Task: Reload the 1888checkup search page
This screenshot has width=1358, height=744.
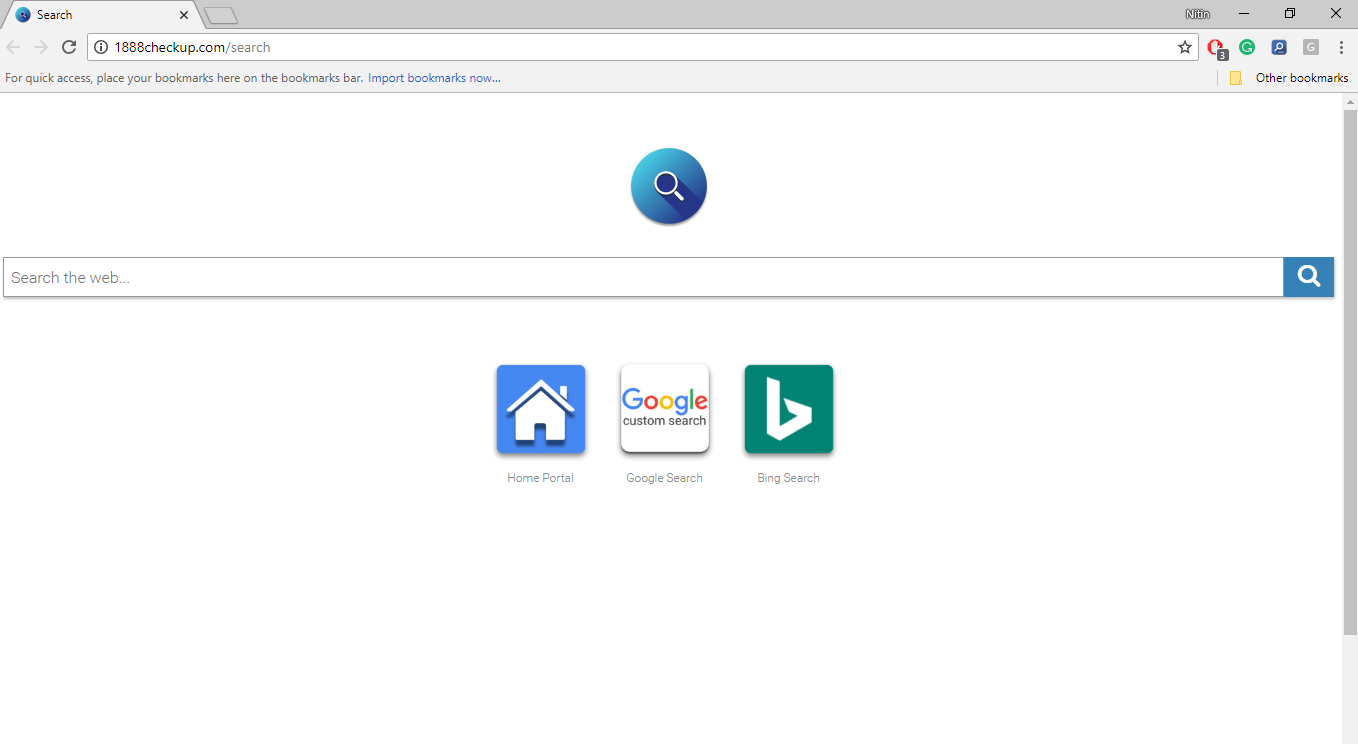Action: click(68, 46)
